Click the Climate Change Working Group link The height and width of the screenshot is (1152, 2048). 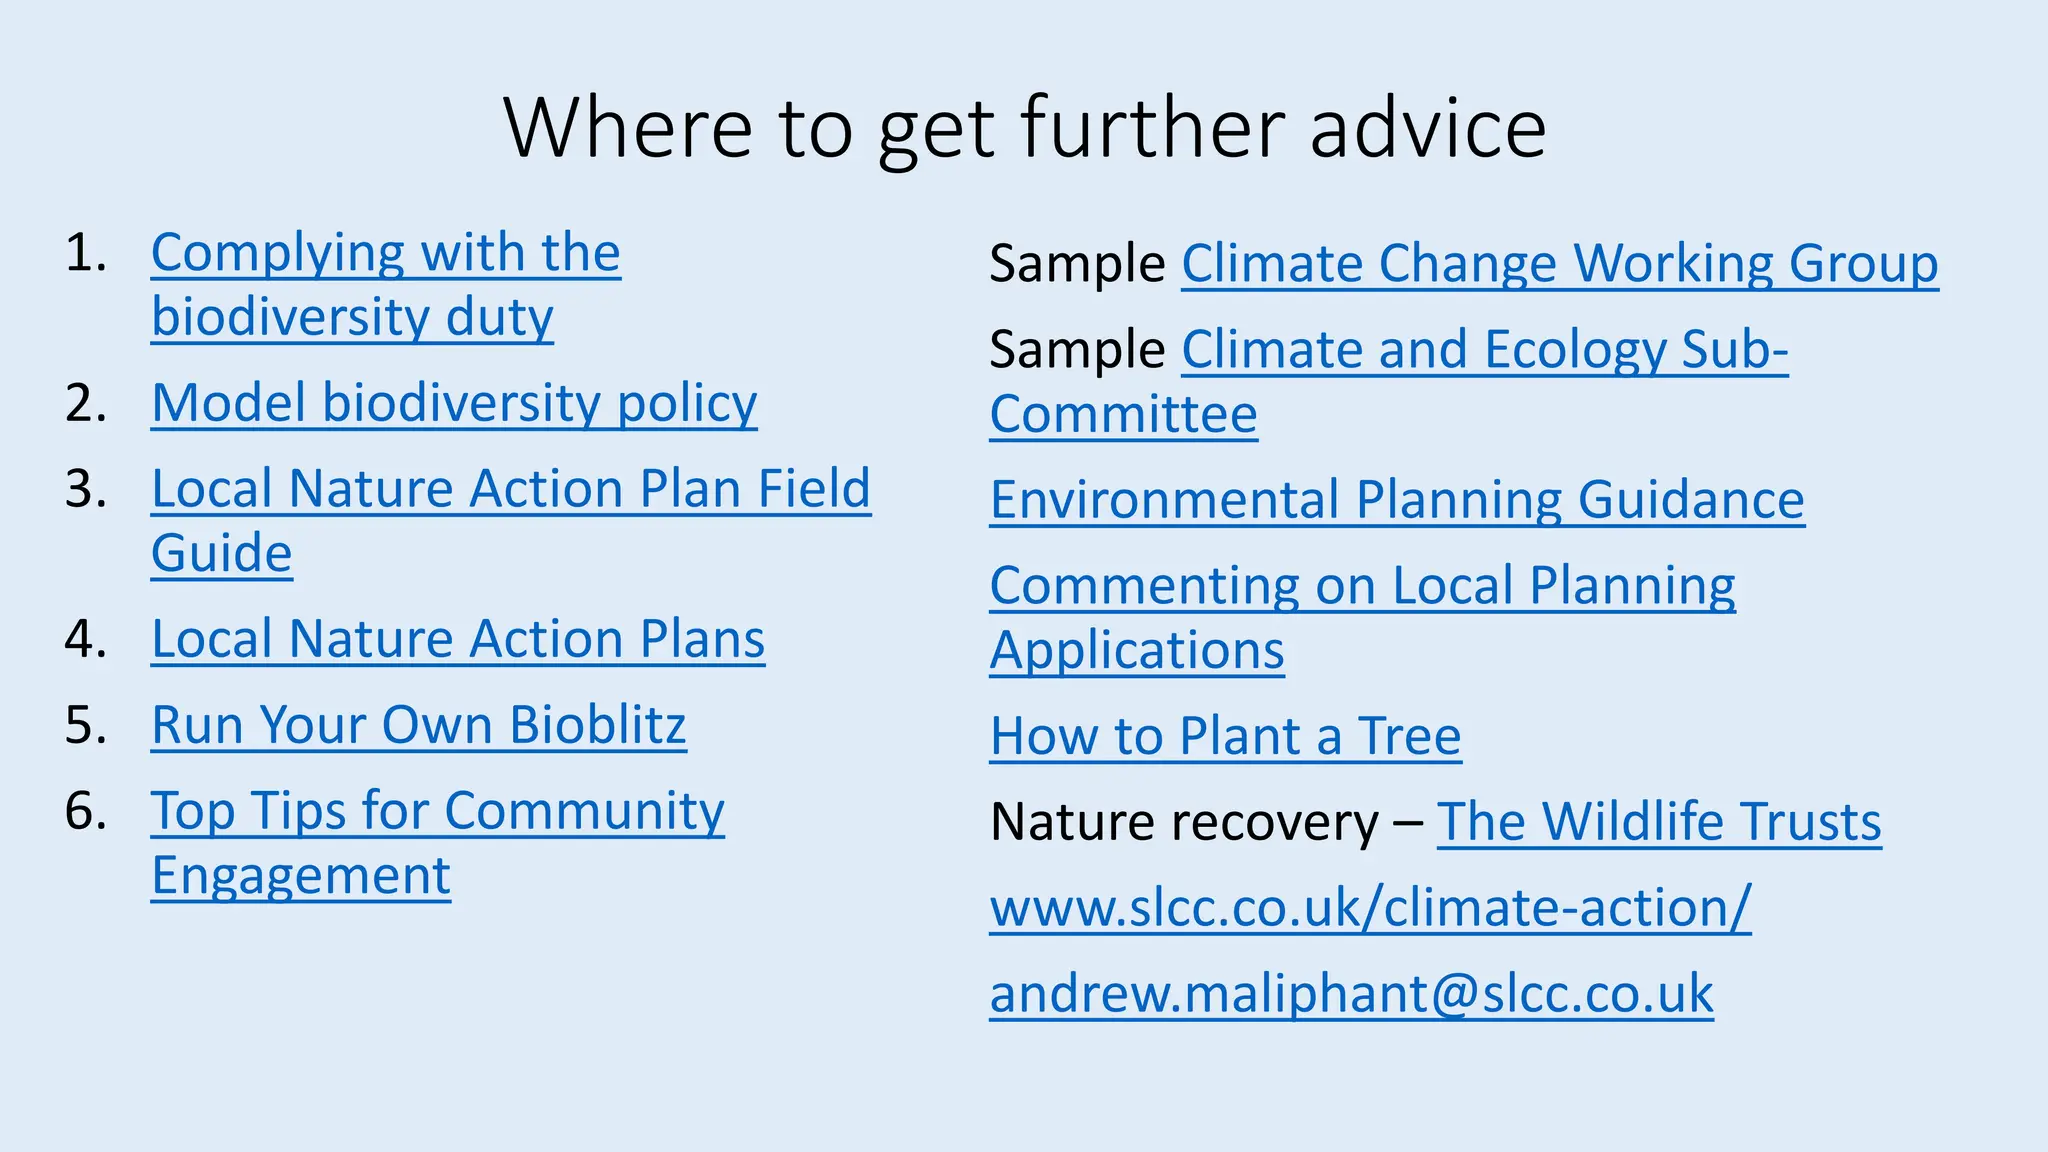pyautogui.click(x=1560, y=265)
